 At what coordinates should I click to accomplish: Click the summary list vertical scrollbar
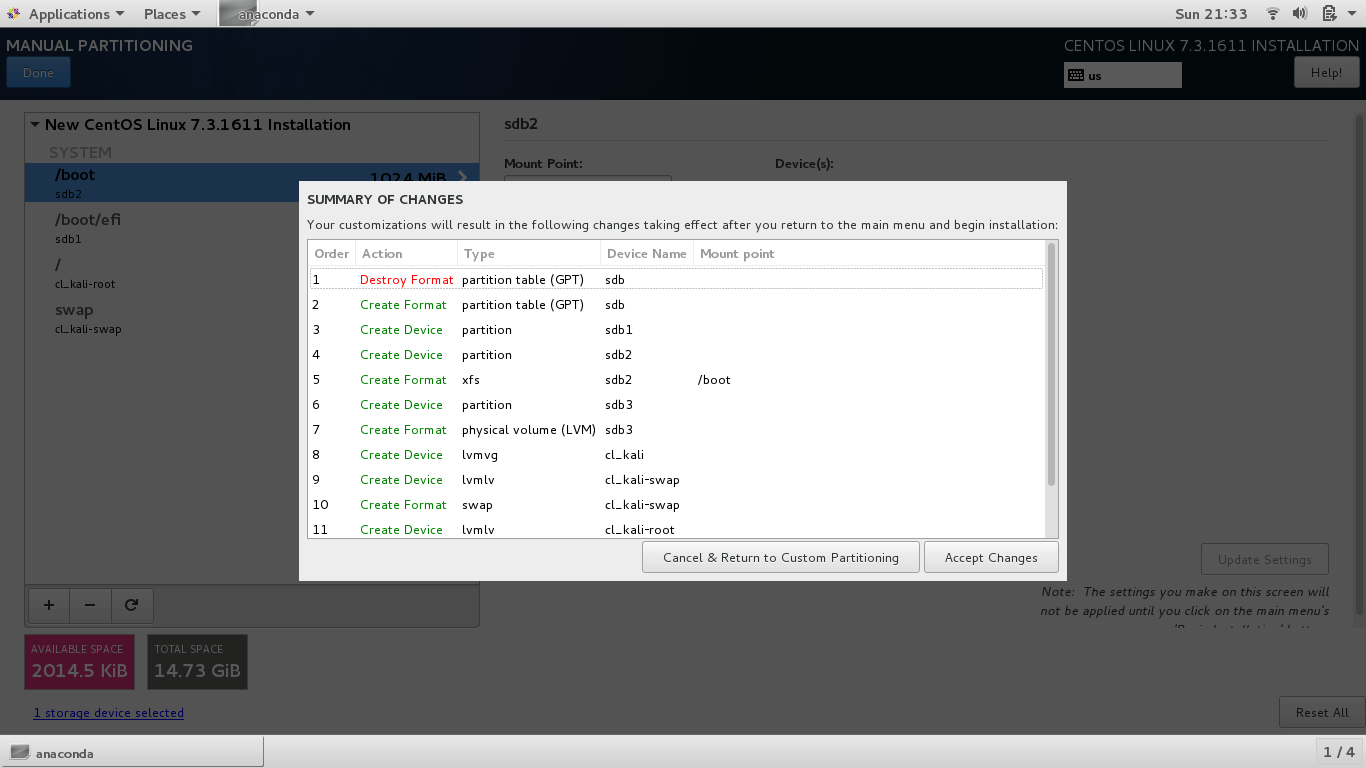(1051, 365)
